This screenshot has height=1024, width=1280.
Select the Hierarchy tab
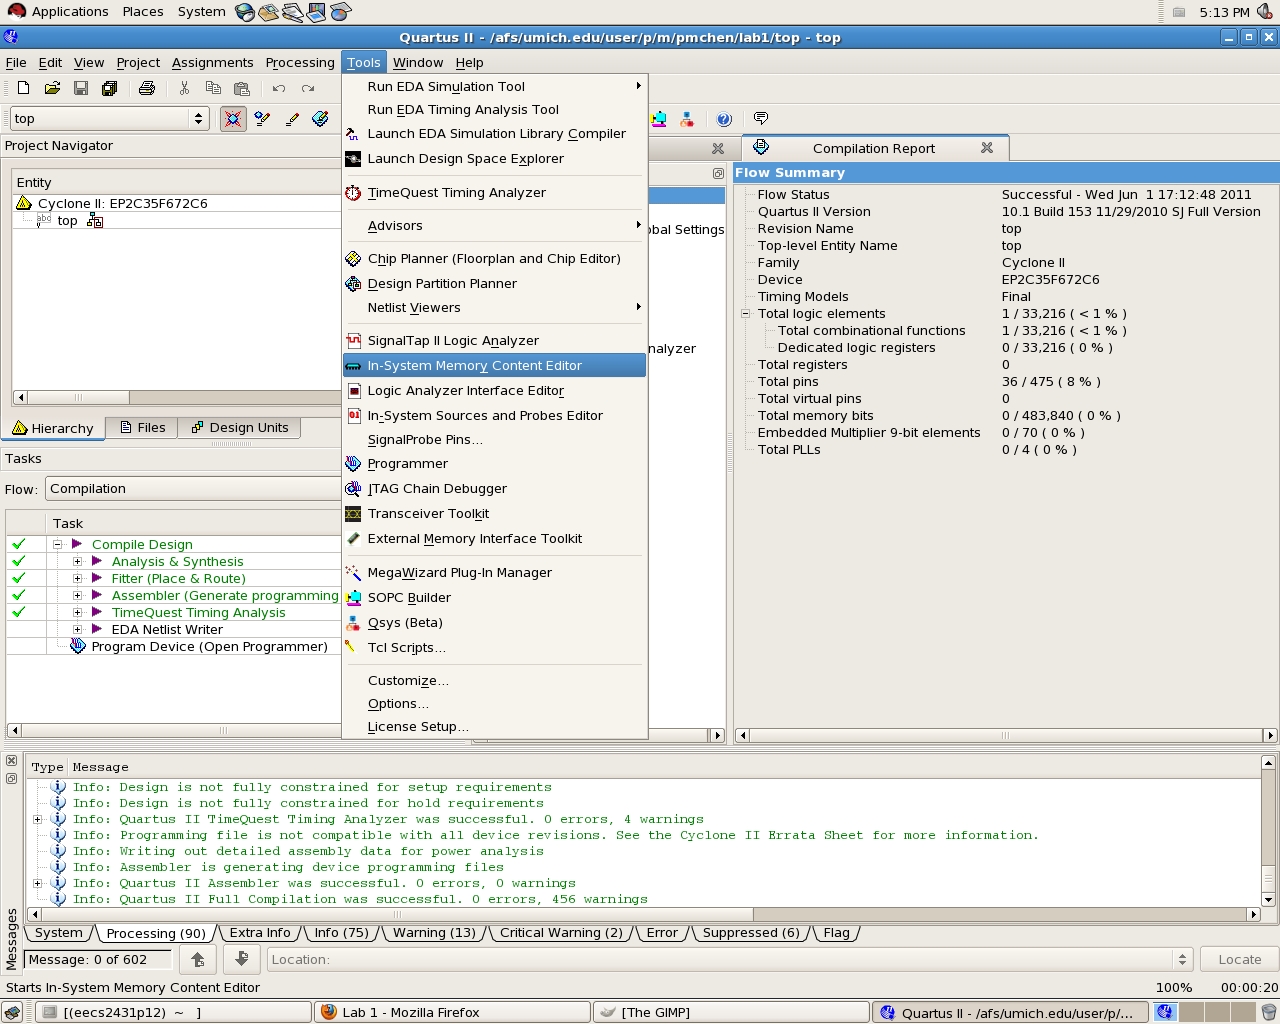click(53, 429)
